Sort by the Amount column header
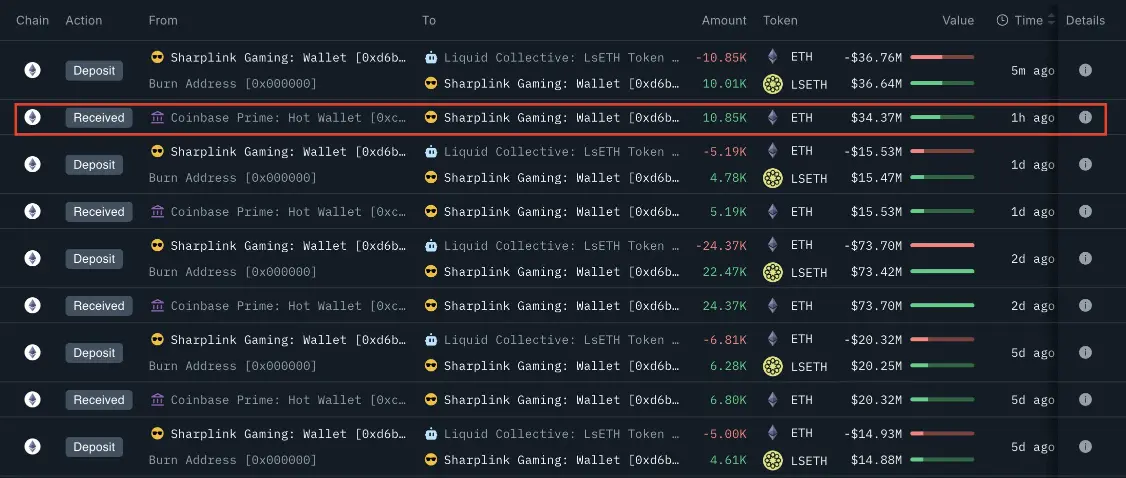 point(723,20)
